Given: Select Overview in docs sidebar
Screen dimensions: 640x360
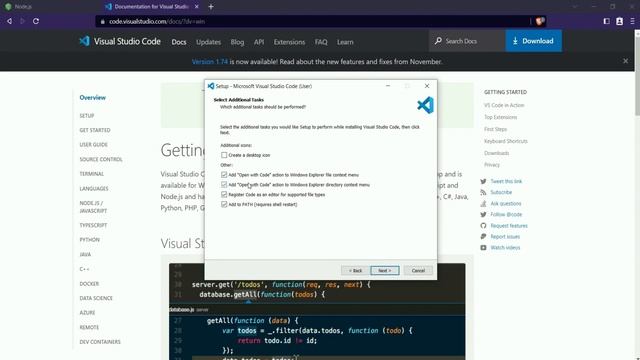Looking at the screenshot, I should tap(93, 98).
